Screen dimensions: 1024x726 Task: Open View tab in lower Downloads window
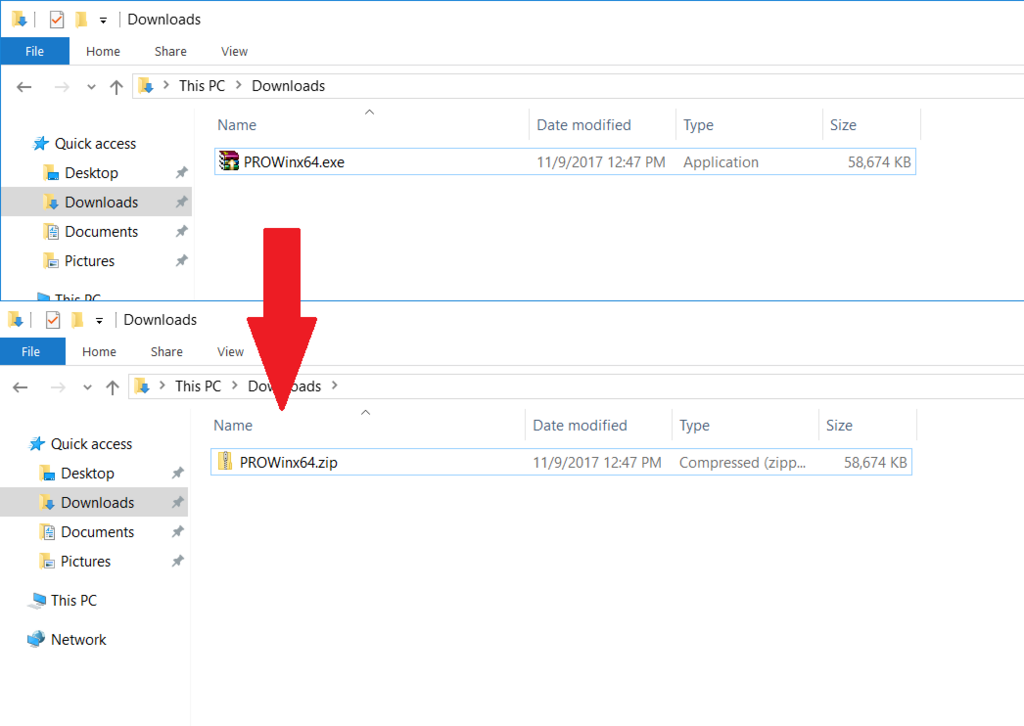pos(230,351)
